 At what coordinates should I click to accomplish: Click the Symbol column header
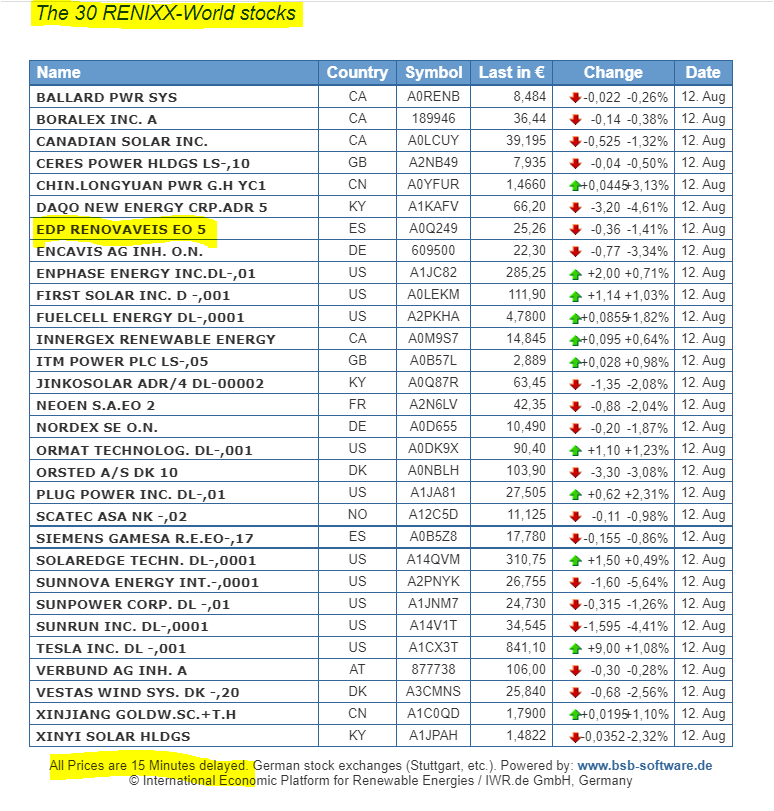[434, 72]
